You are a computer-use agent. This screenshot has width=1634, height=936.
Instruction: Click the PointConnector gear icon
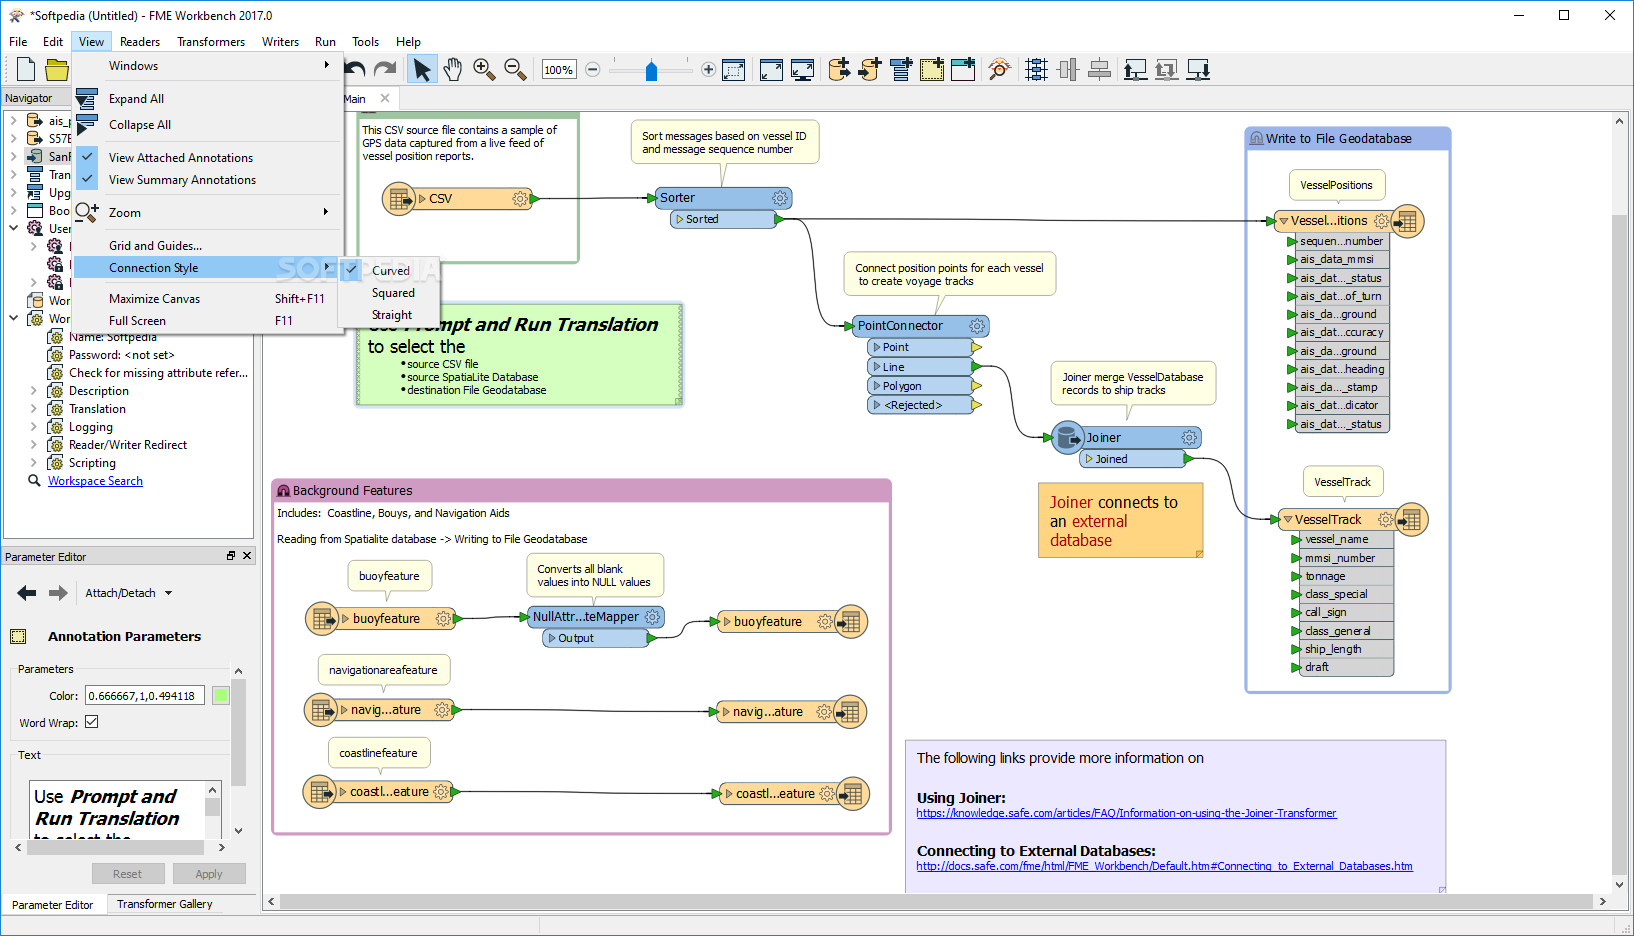coord(977,326)
